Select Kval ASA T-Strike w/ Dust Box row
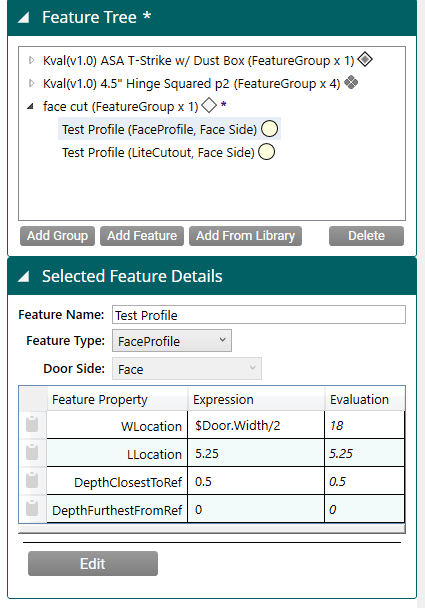Screen dimensions: 425x608 [x=199, y=61]
